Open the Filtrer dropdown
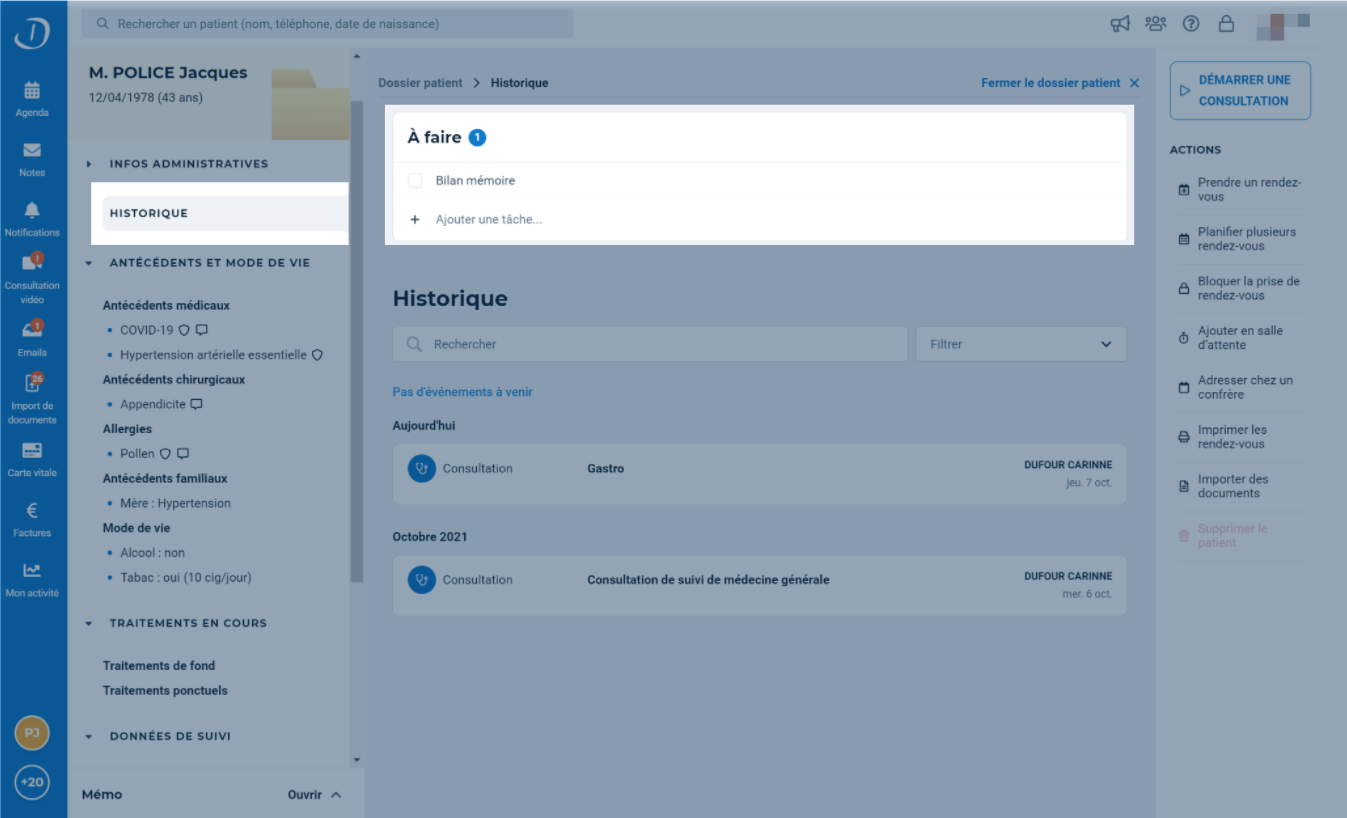Image resolution: width=1347 pixels, height=818 pixels. pos(1021,344)
